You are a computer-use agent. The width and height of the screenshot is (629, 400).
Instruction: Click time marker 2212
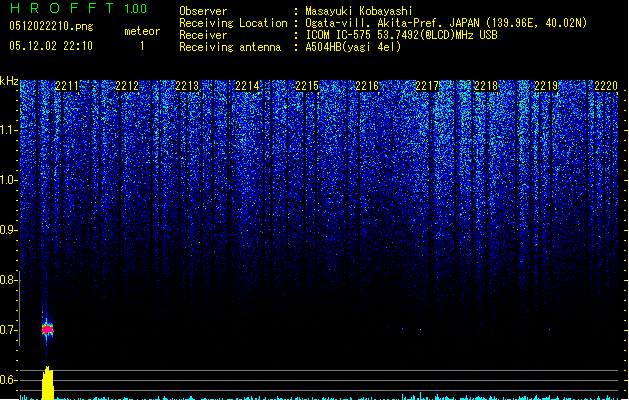coord(127,86)
